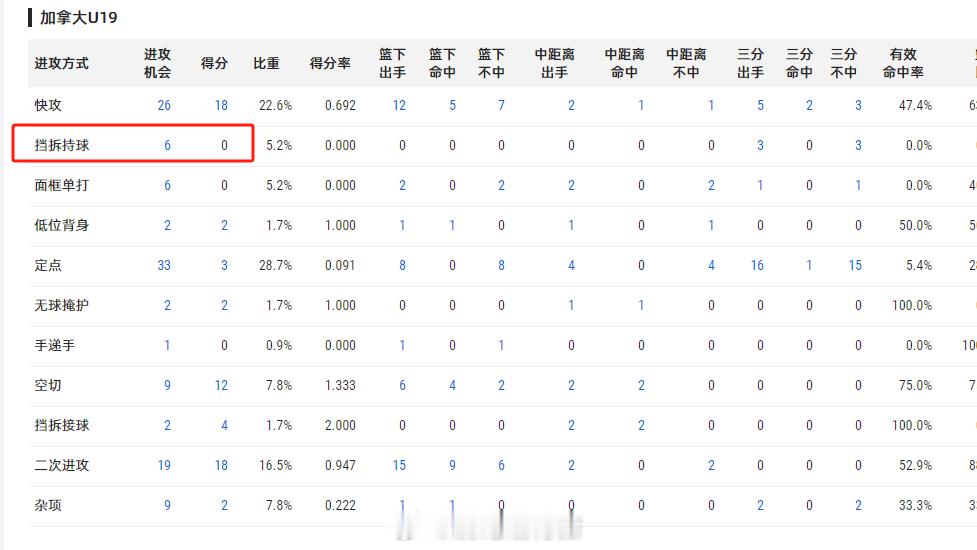
Task: Click the 空切 有效命中率 75.0%
Action: [x=915, y=385]
